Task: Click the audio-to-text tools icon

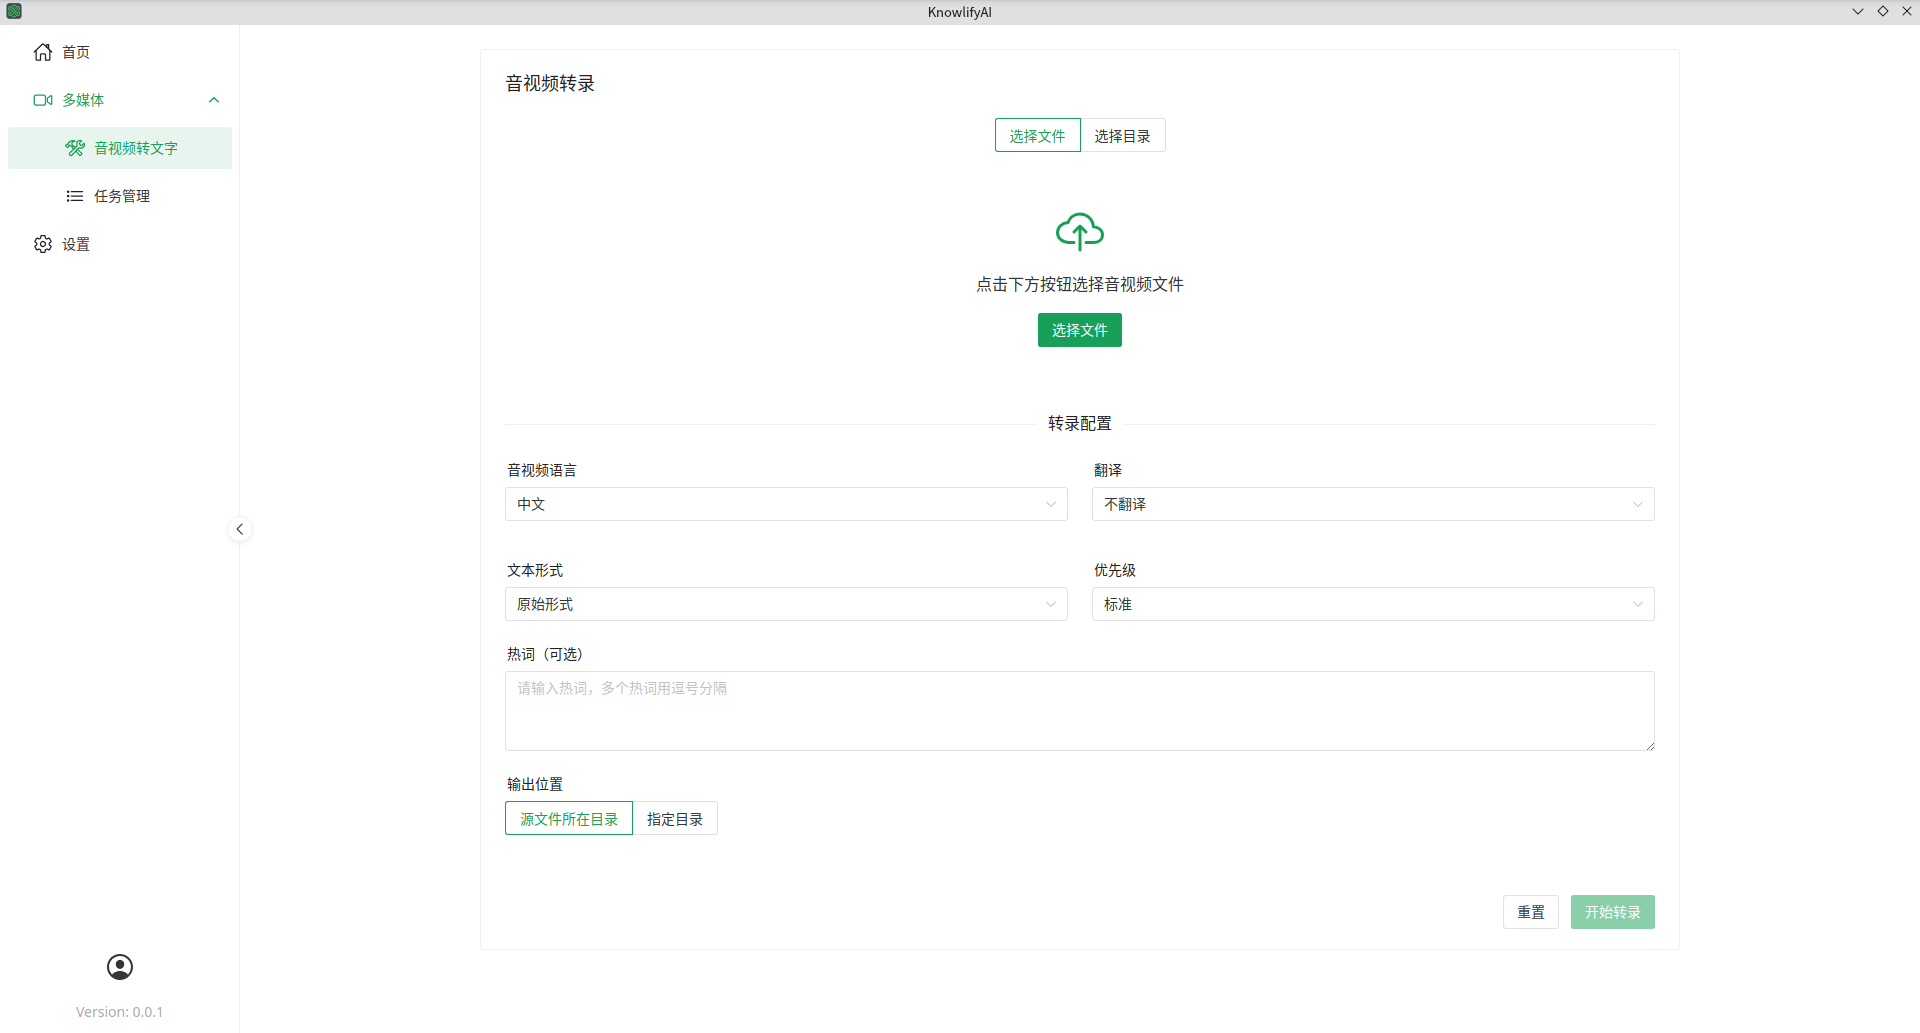Action: click(75, 148)
